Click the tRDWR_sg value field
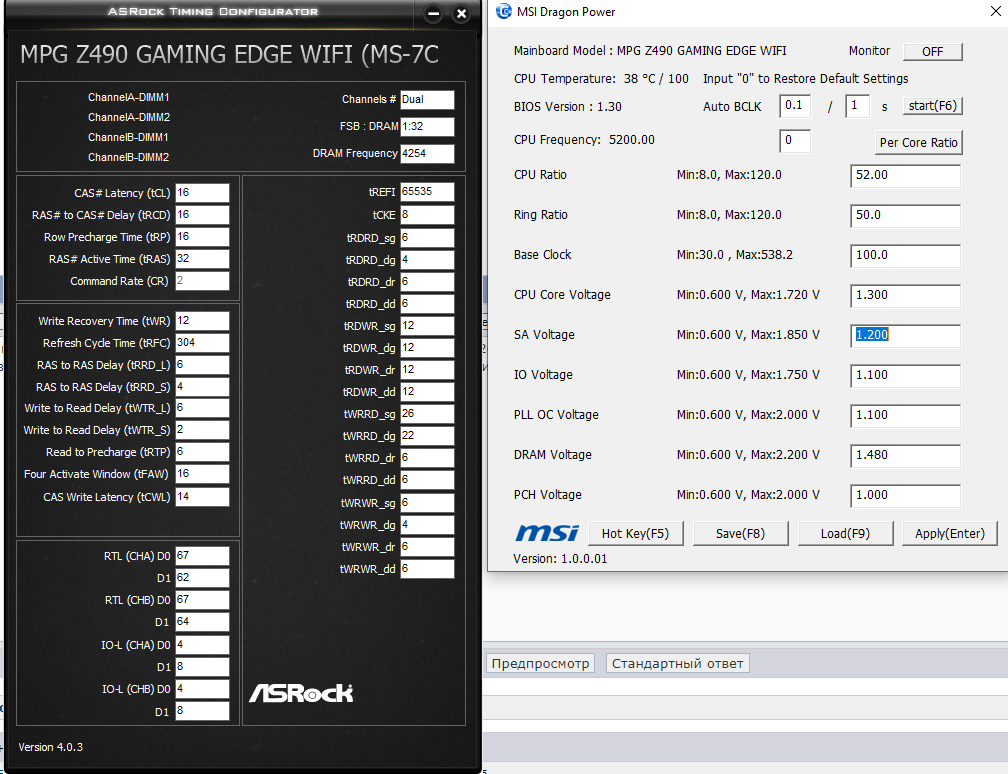Image resolution: width=1008 pixels, height=774 pixels. (428, 326)
